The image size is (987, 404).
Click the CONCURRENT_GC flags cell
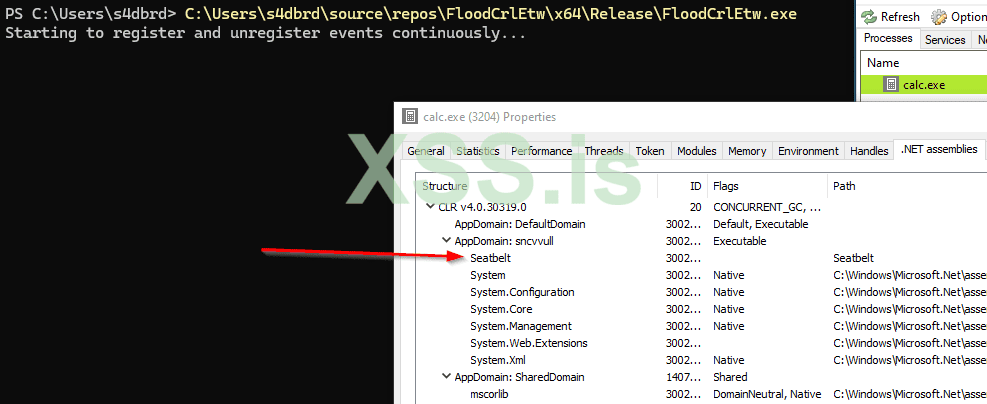pyautogui.click(x=767, y=206)
